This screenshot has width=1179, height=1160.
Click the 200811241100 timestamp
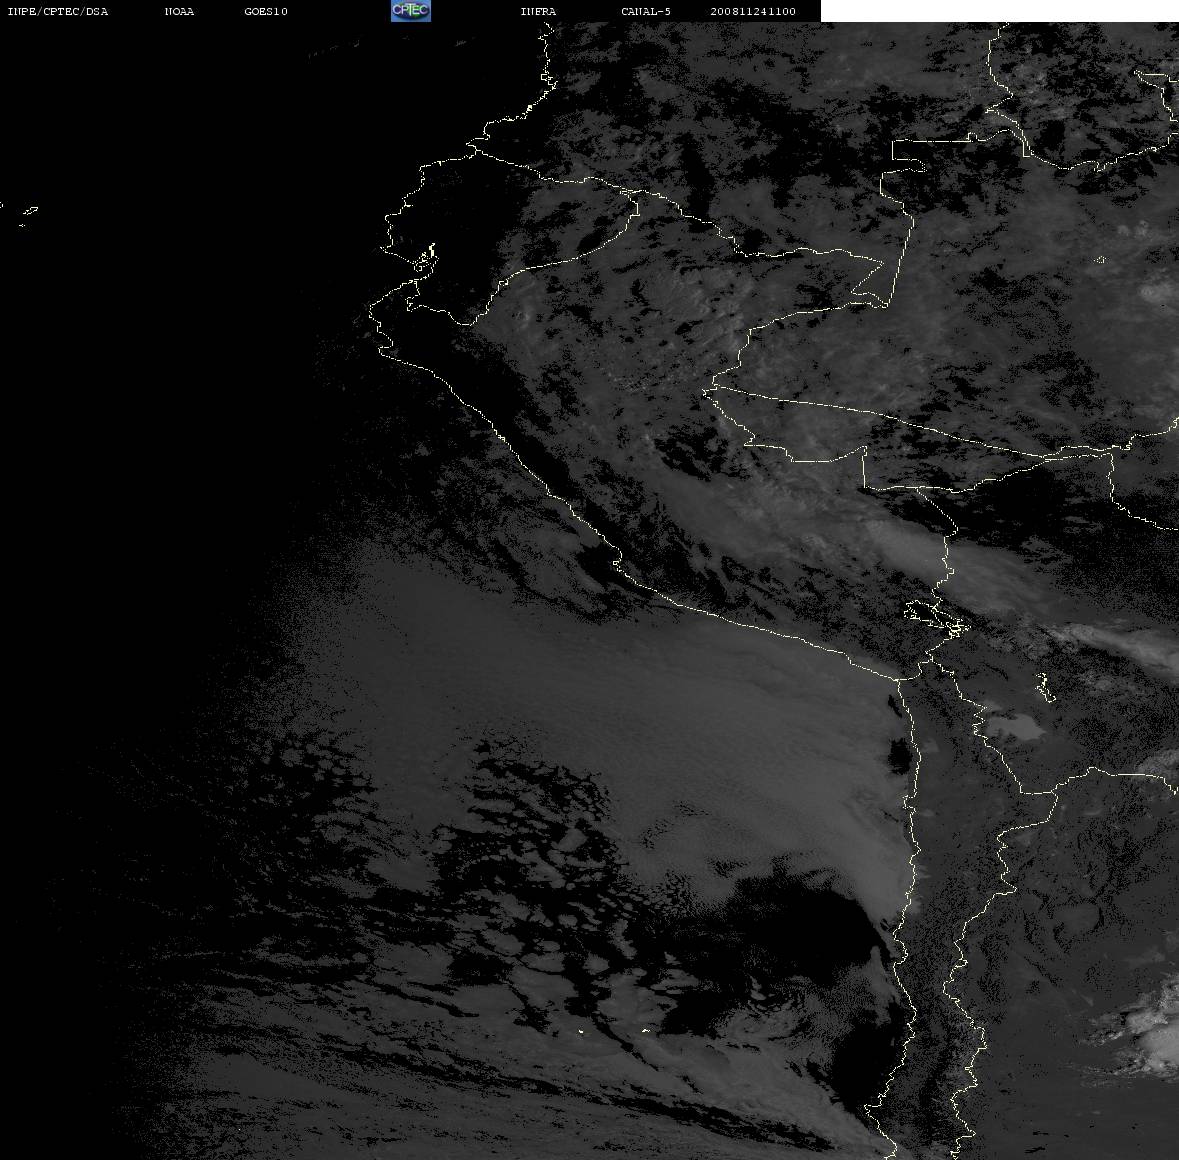coord(753,11)
